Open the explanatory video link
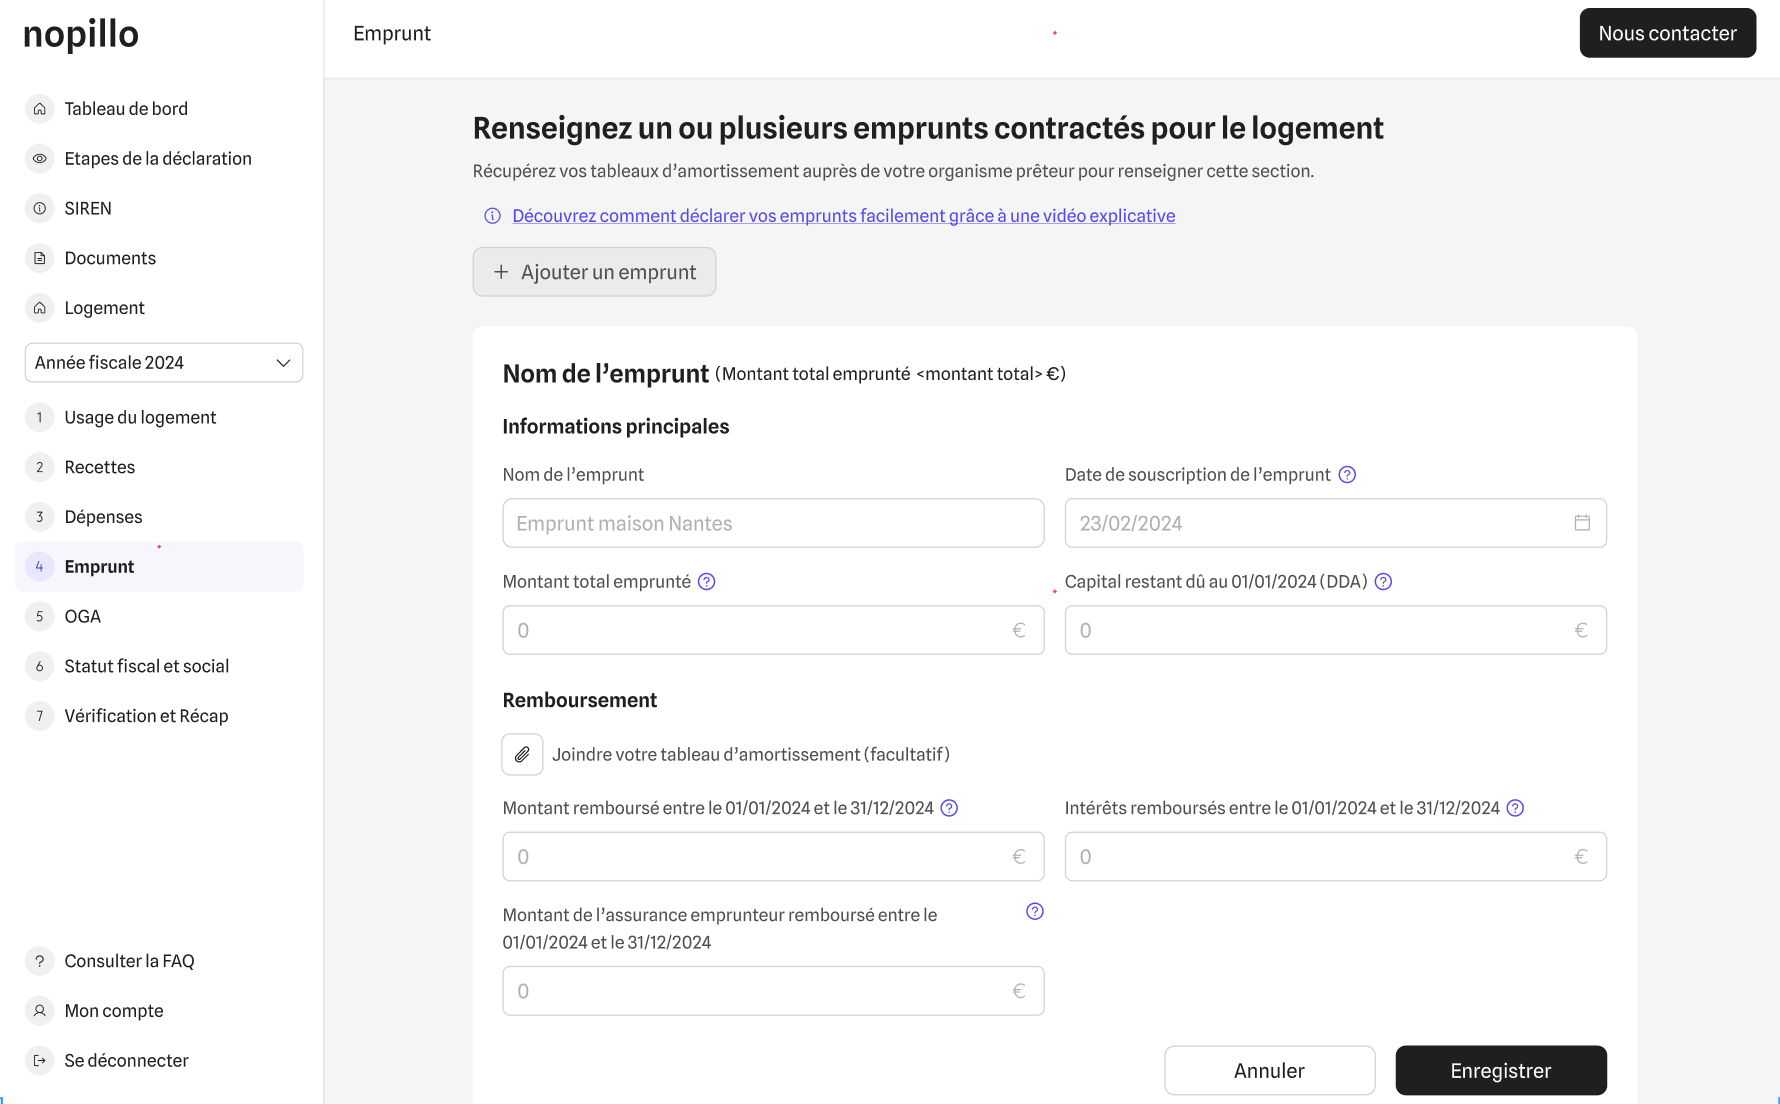Screen dimensions: 1780x1104 [x=843, y=216]
